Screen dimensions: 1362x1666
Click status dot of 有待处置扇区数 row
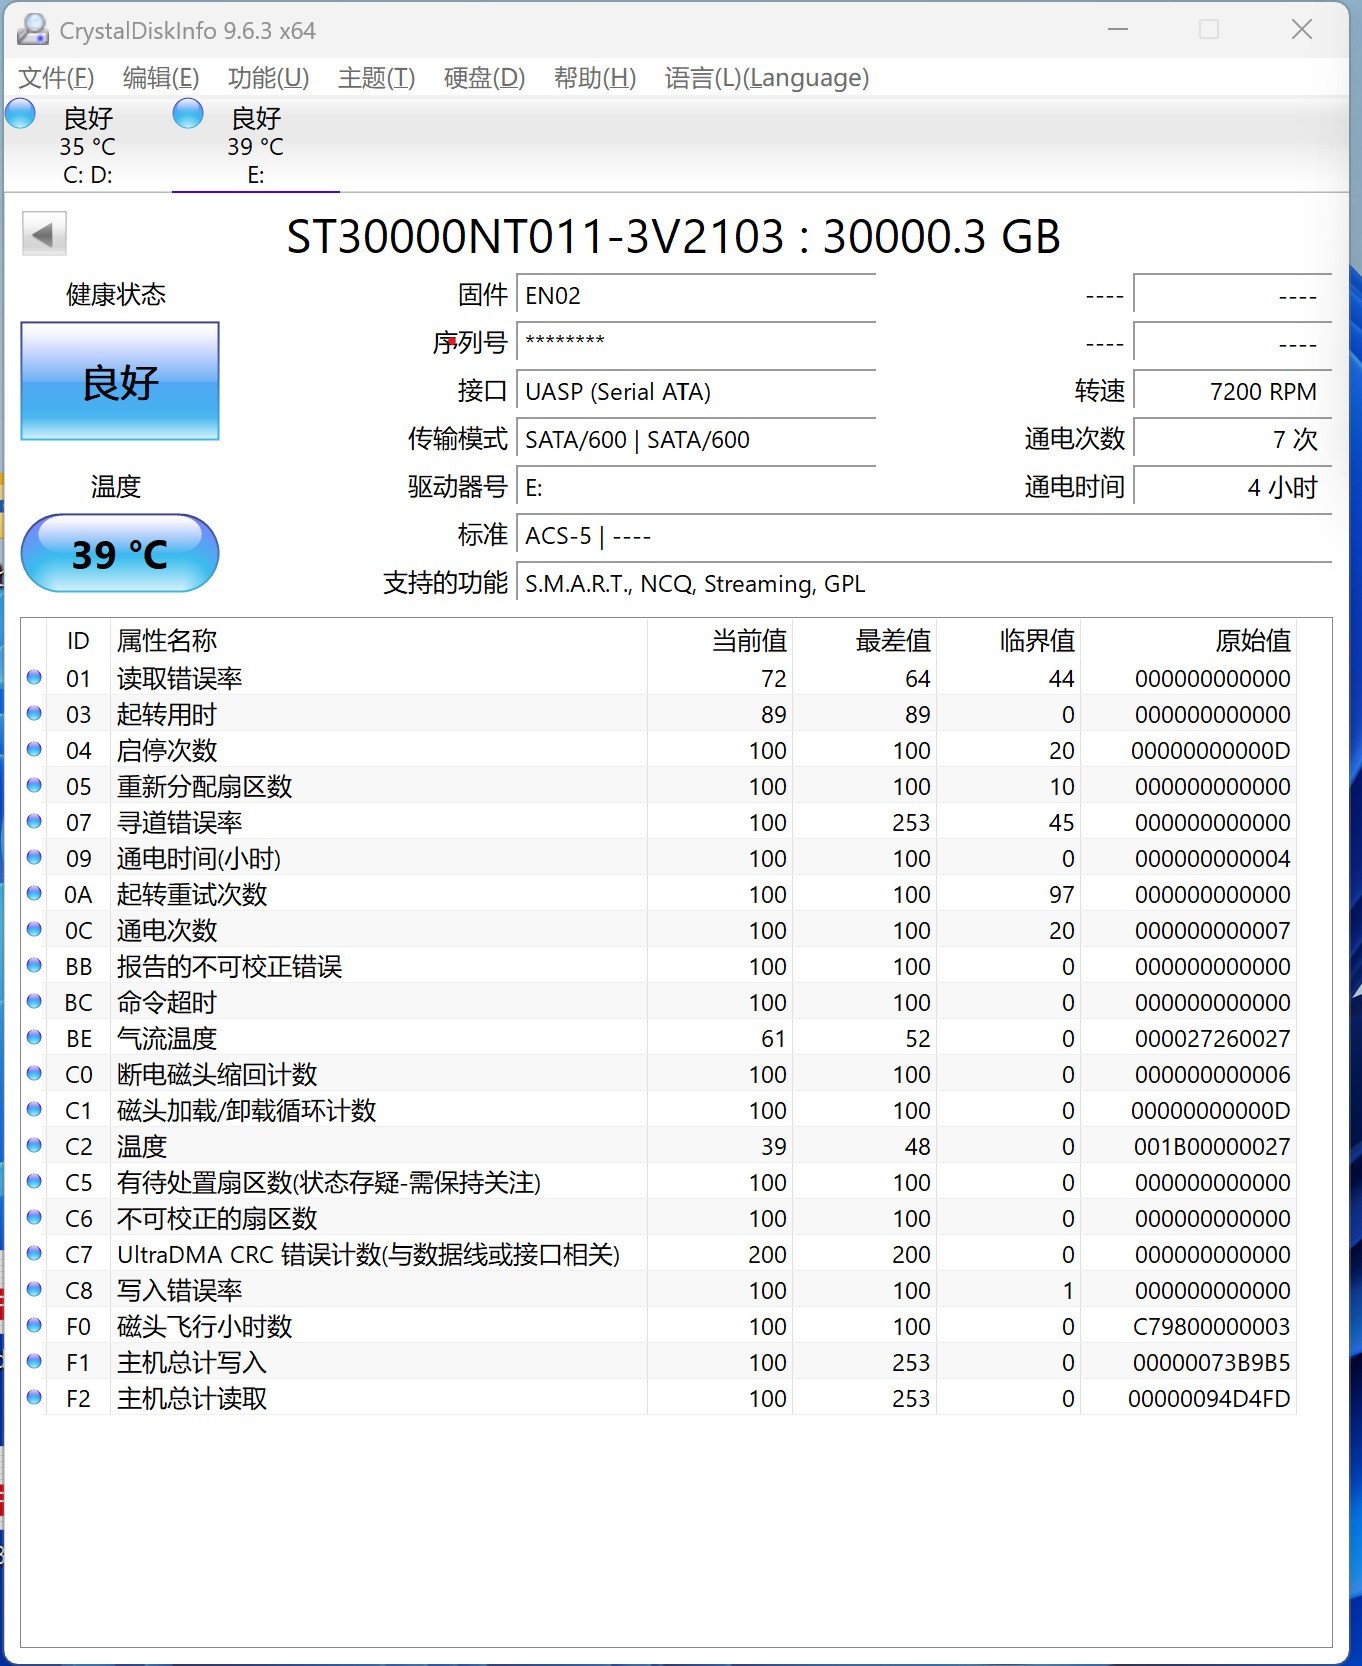tap(34, 1182)
